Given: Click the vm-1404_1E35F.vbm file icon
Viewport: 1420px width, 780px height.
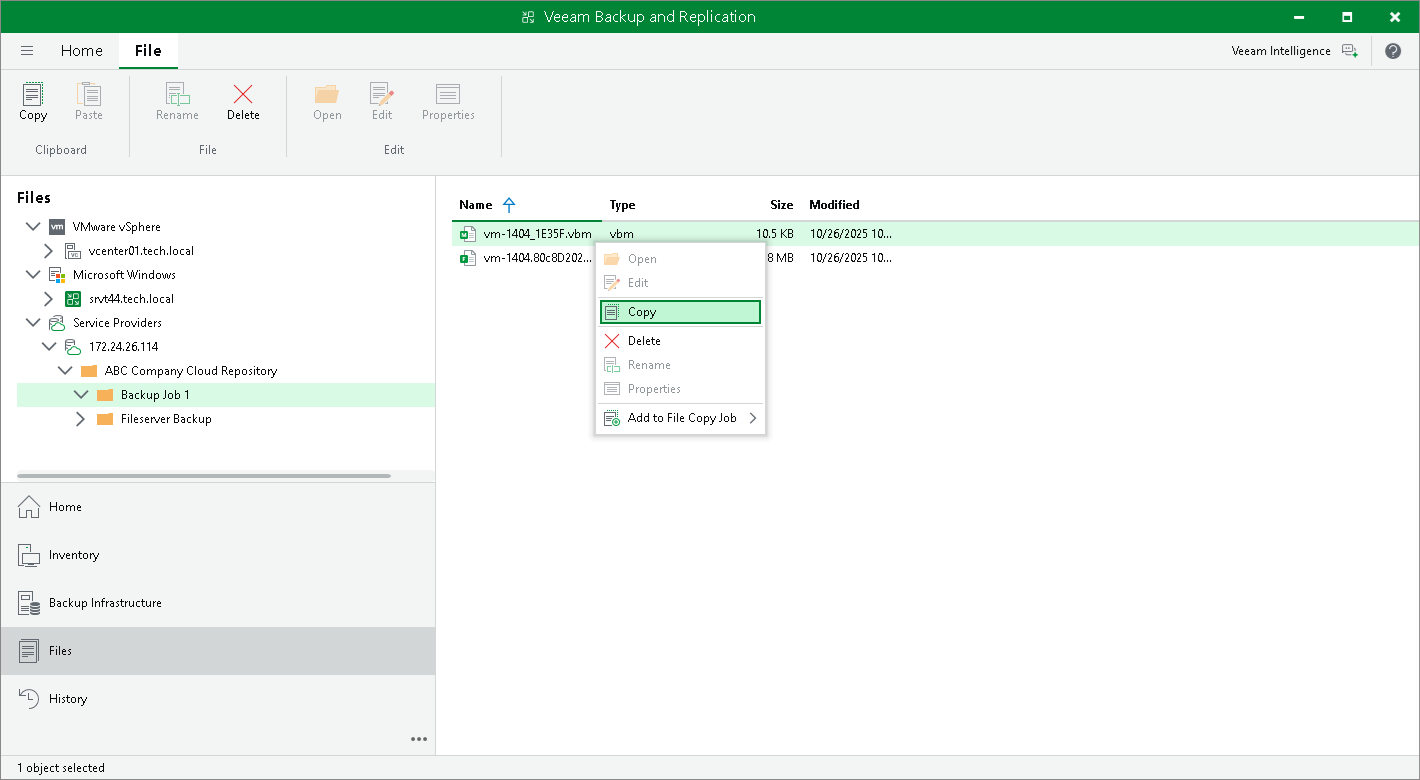Looking at the screenshot, I should (467, 234).
